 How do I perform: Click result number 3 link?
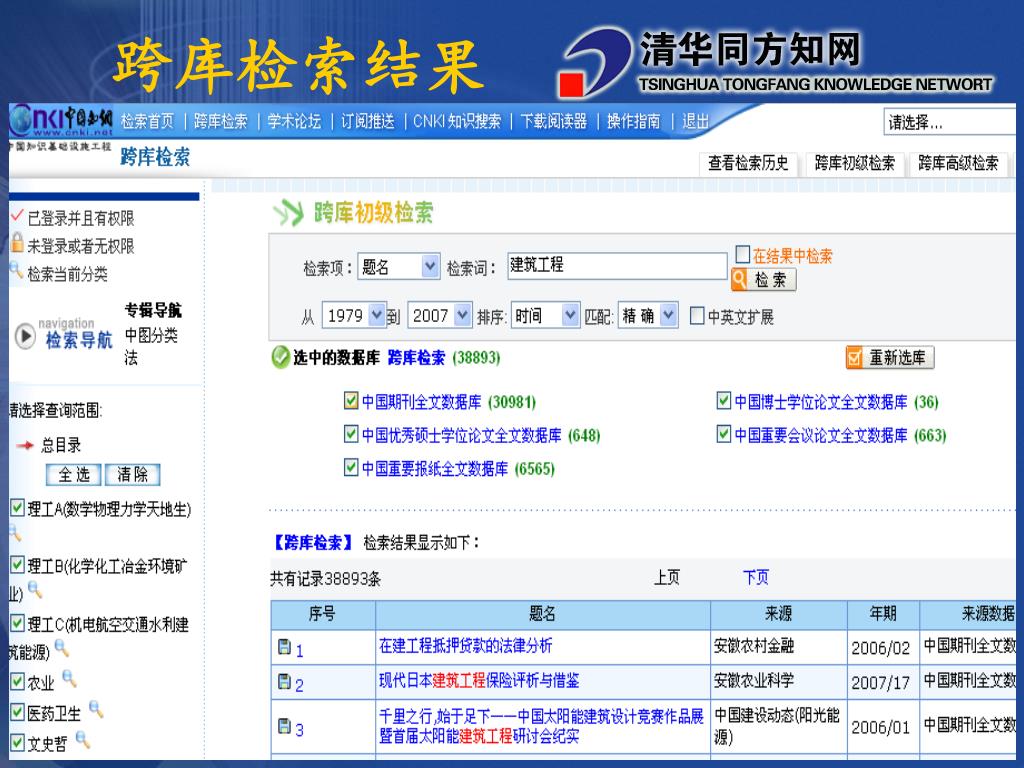(299, 729)
